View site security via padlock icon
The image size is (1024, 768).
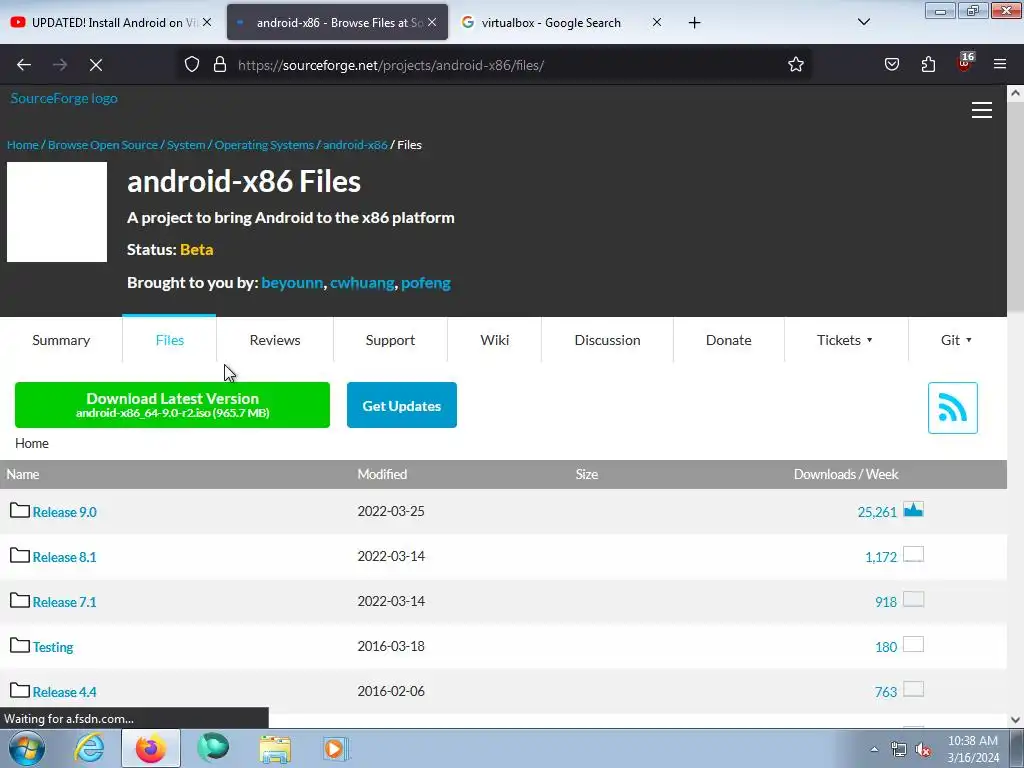click(220, 65)
